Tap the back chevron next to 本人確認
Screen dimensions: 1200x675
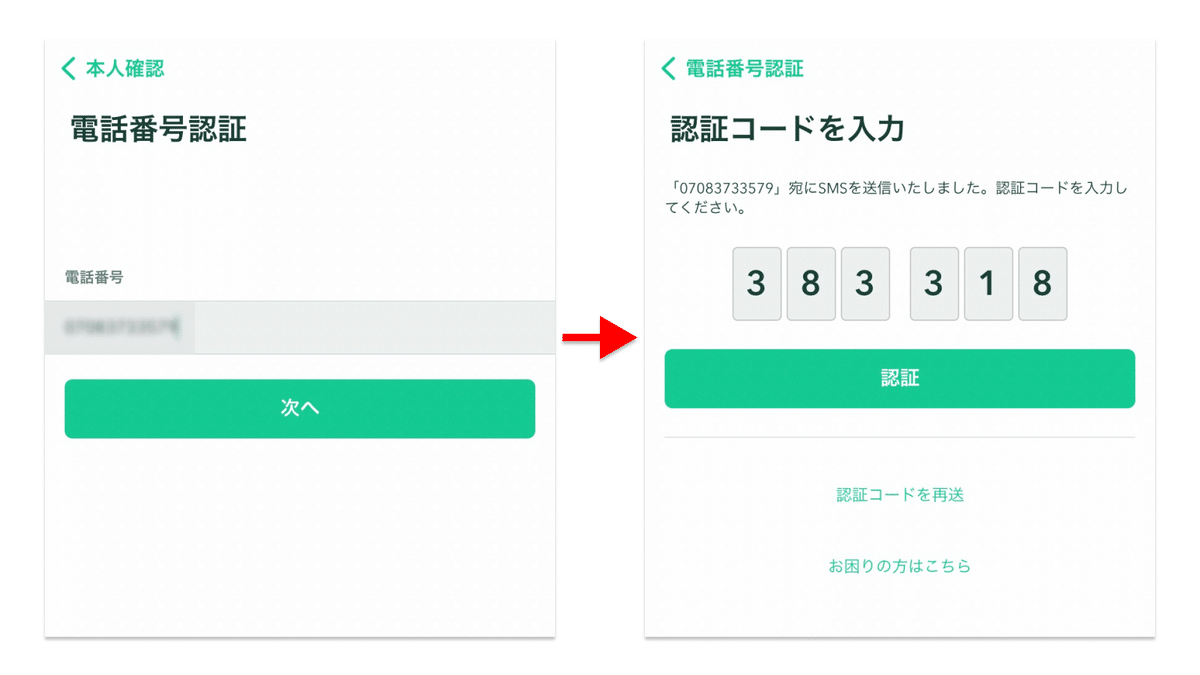click(67, 68)
